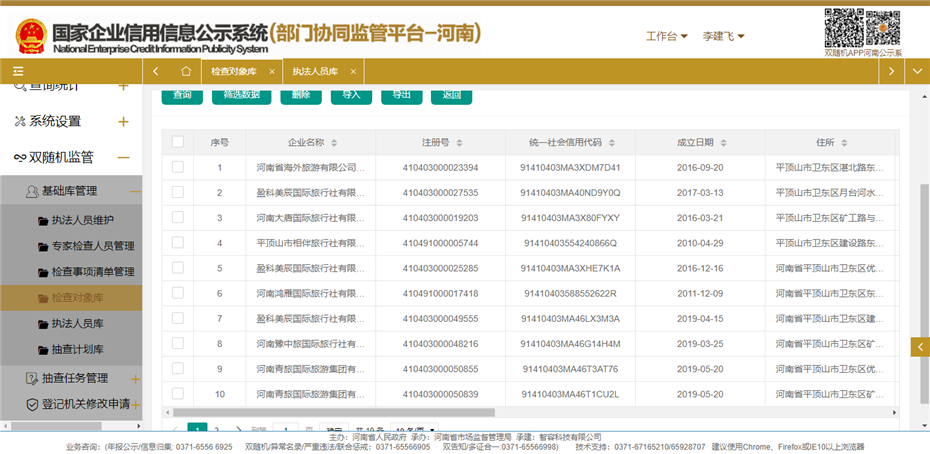930x454 pixels.
Task: Check the box for 河南鸿雁国际旅行社 row
Action: pyautogui.click(x=178, y=293)
